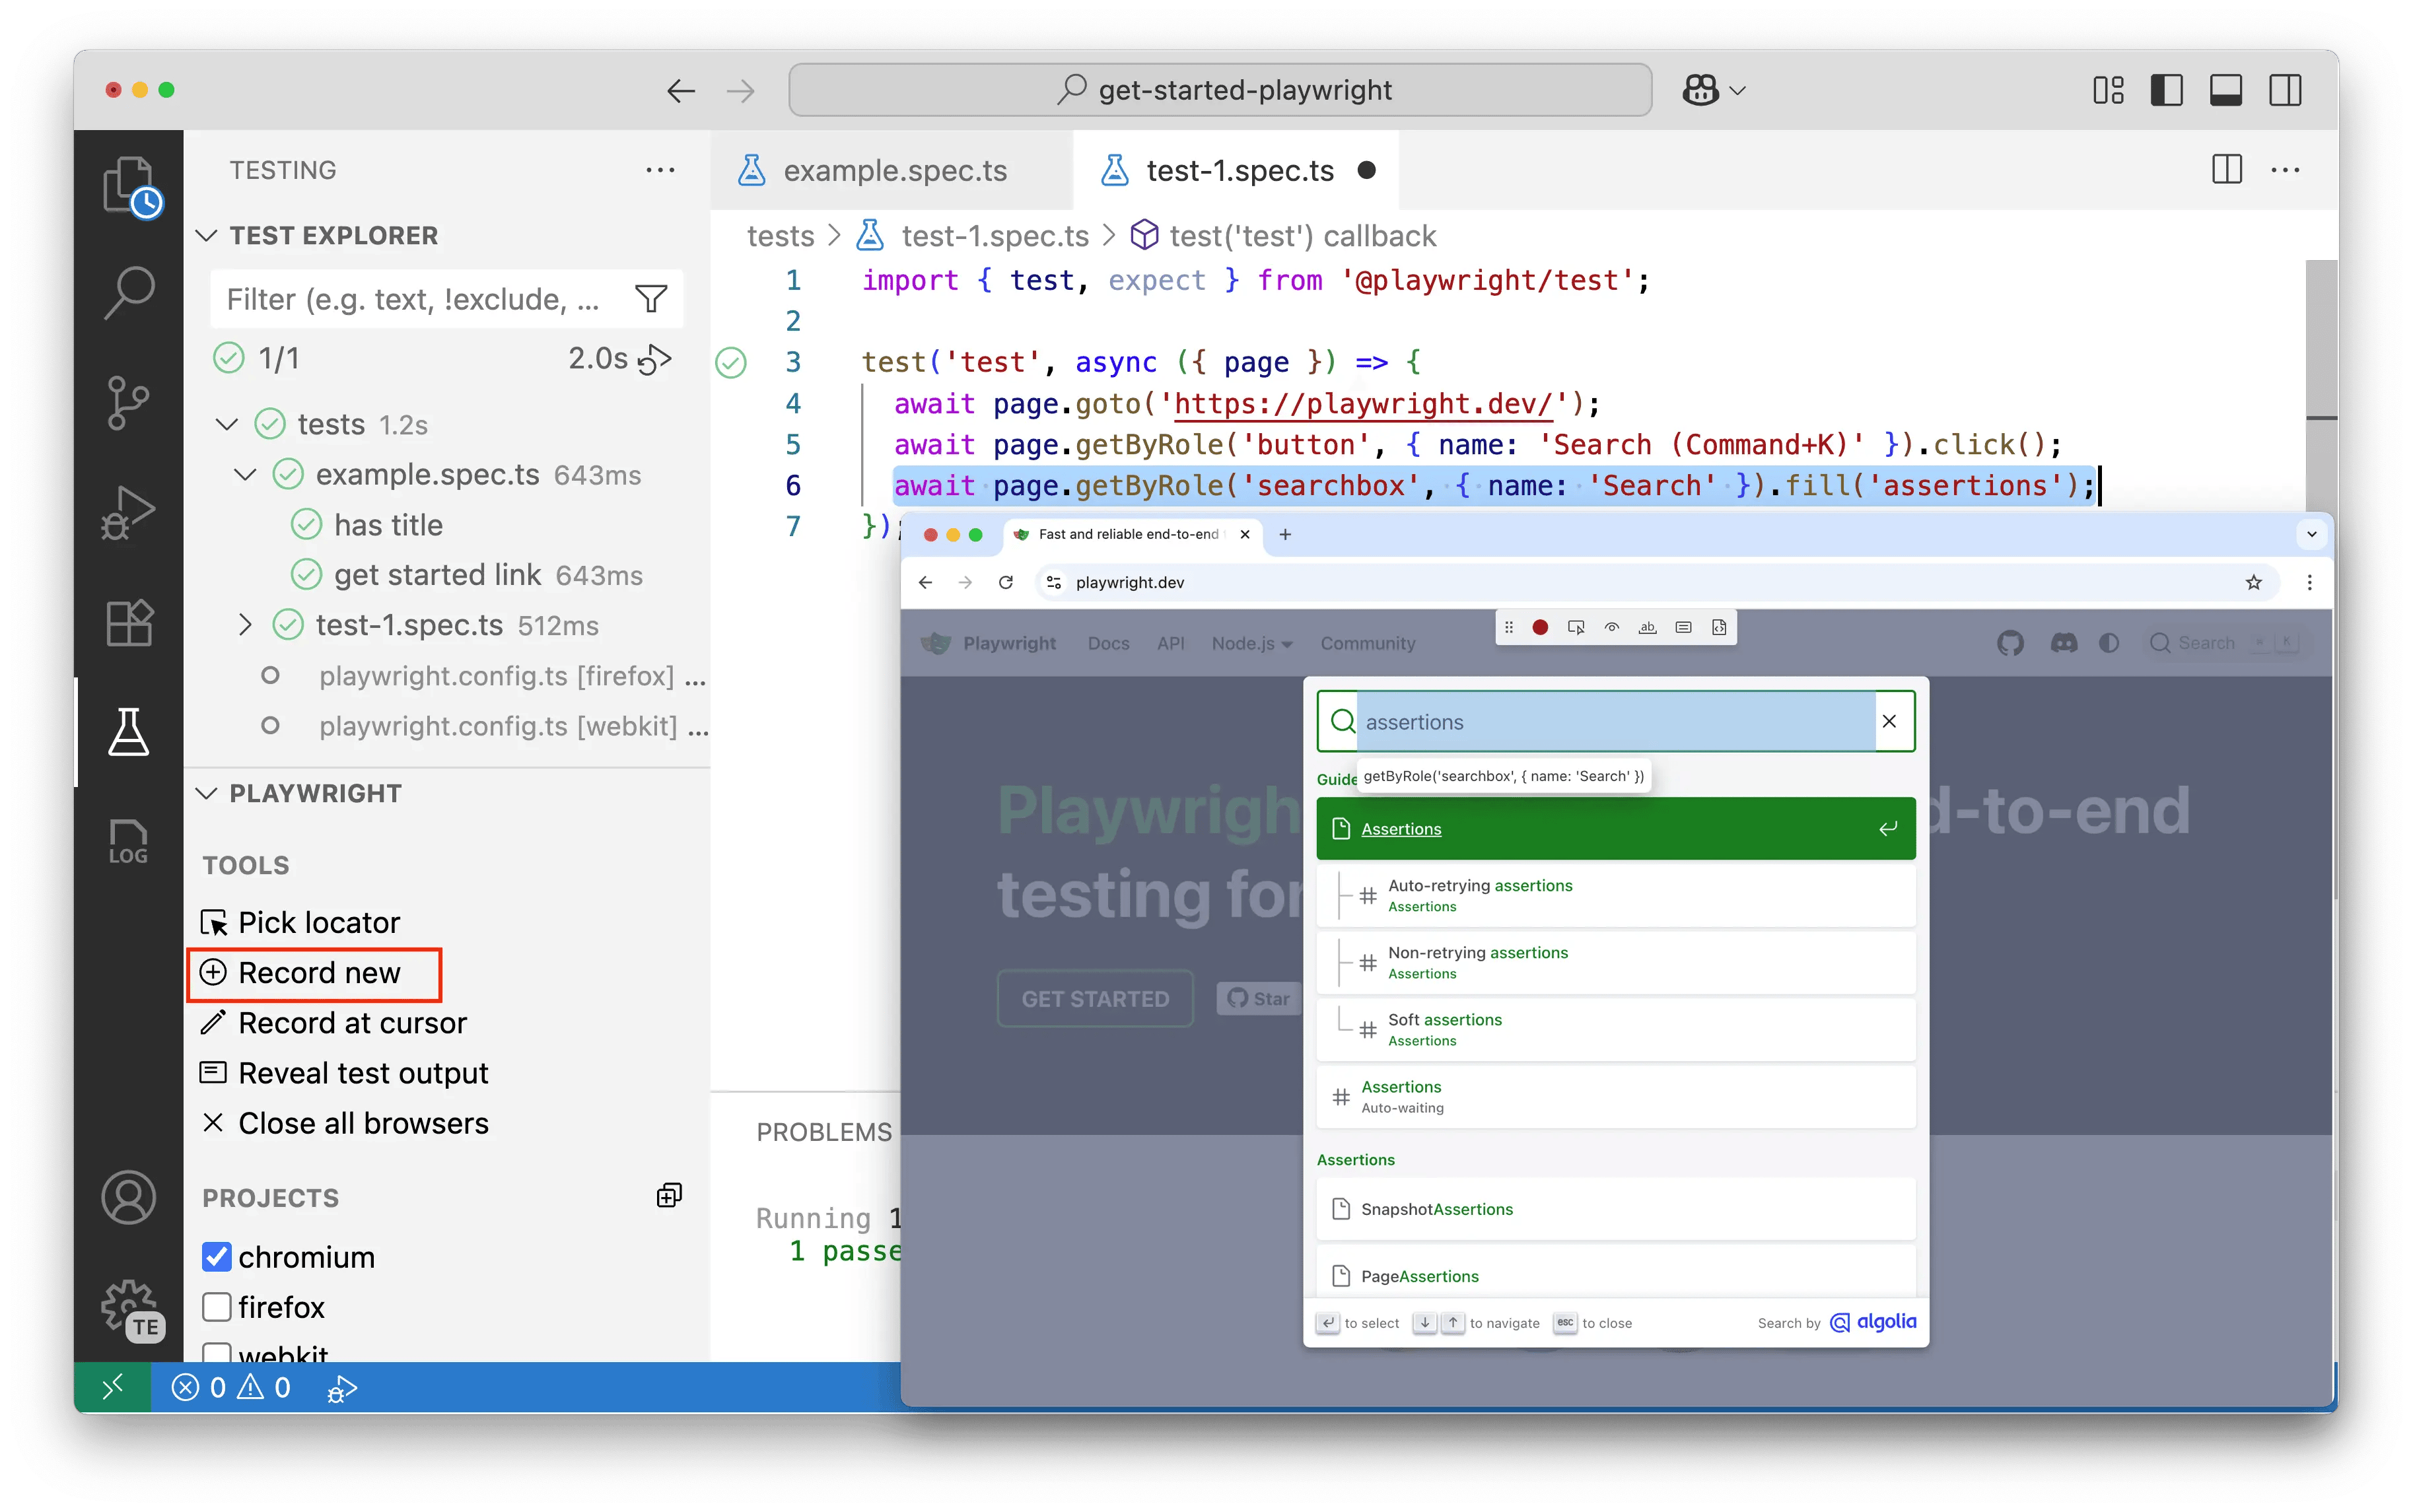2413x1512 pixels.
Task: Click the Search magnifier in activity bar
Action: [128, 293]
